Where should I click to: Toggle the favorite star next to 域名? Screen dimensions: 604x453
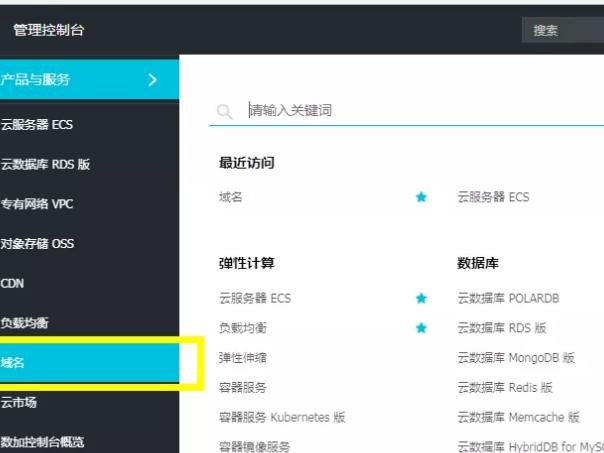(x=421, y=197)
